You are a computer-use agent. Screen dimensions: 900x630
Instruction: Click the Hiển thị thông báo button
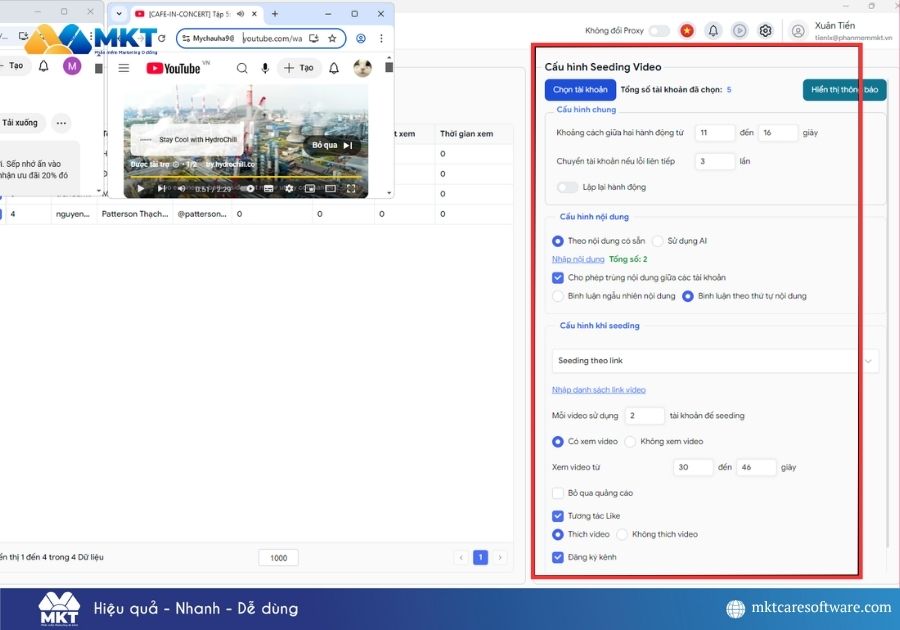point(843,89)
